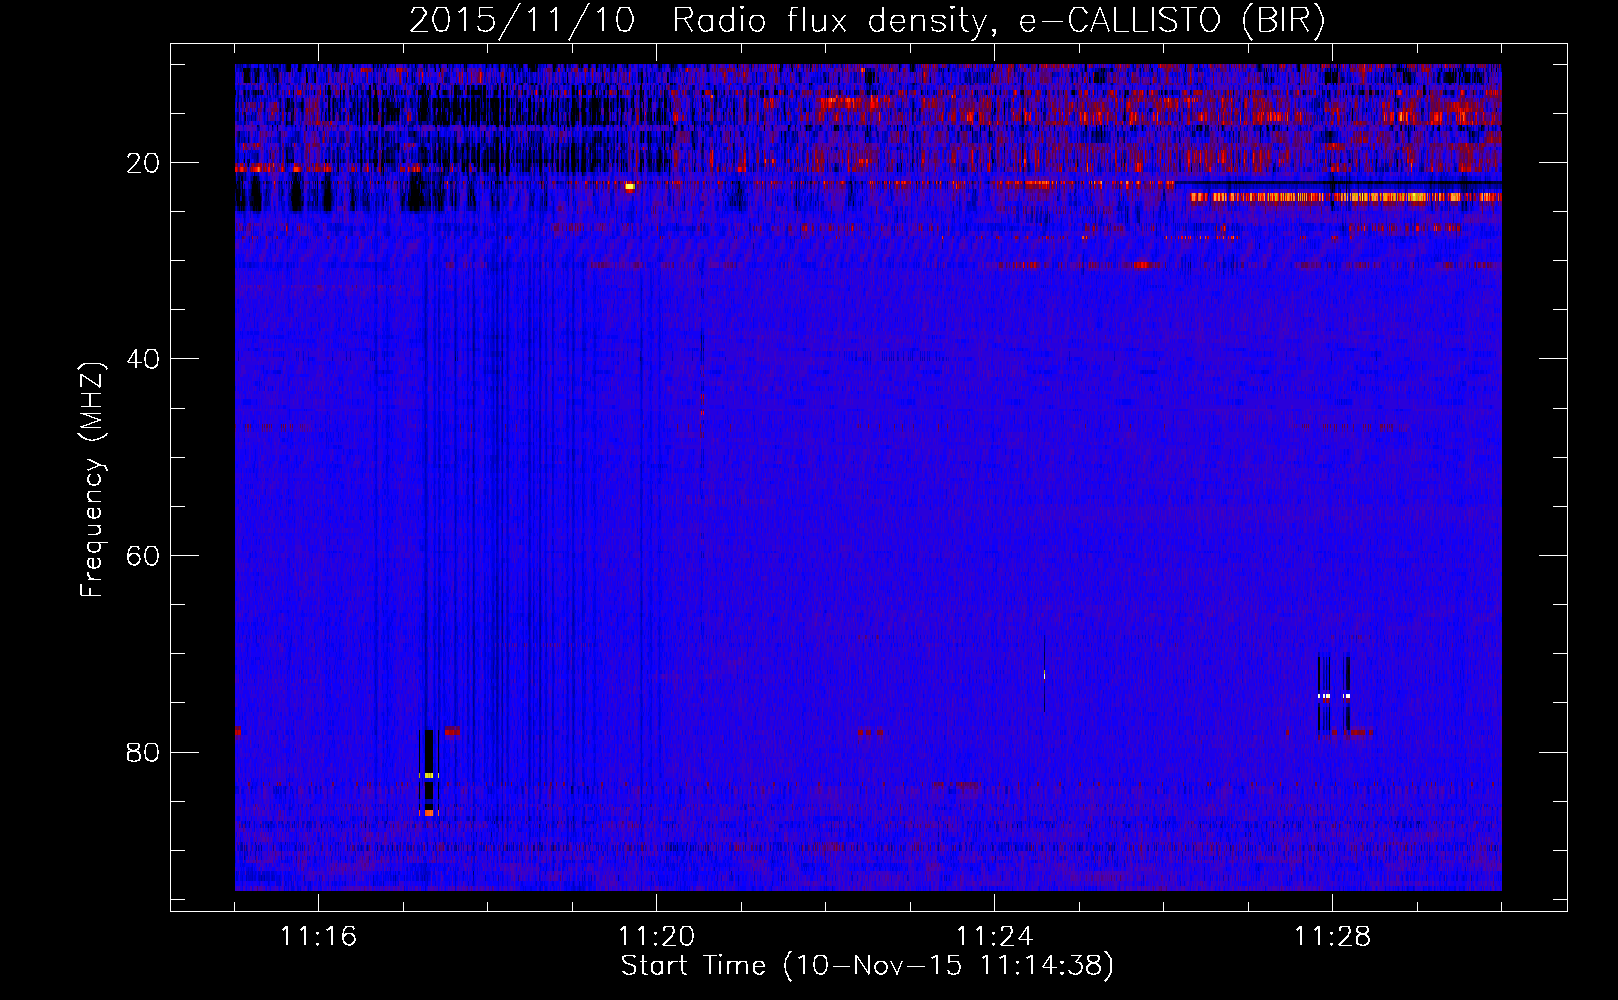Click the 60 MHz frequency tick label
Screen dimensions: 1618x1000
144,556
